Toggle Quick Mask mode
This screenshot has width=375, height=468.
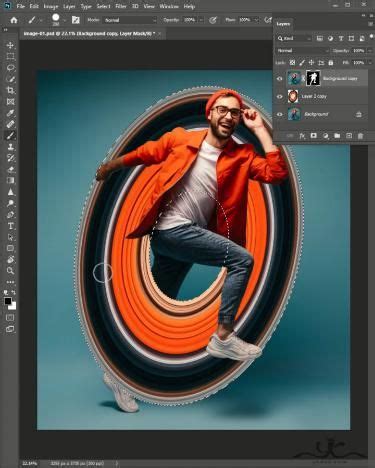[x=10, y=318]
